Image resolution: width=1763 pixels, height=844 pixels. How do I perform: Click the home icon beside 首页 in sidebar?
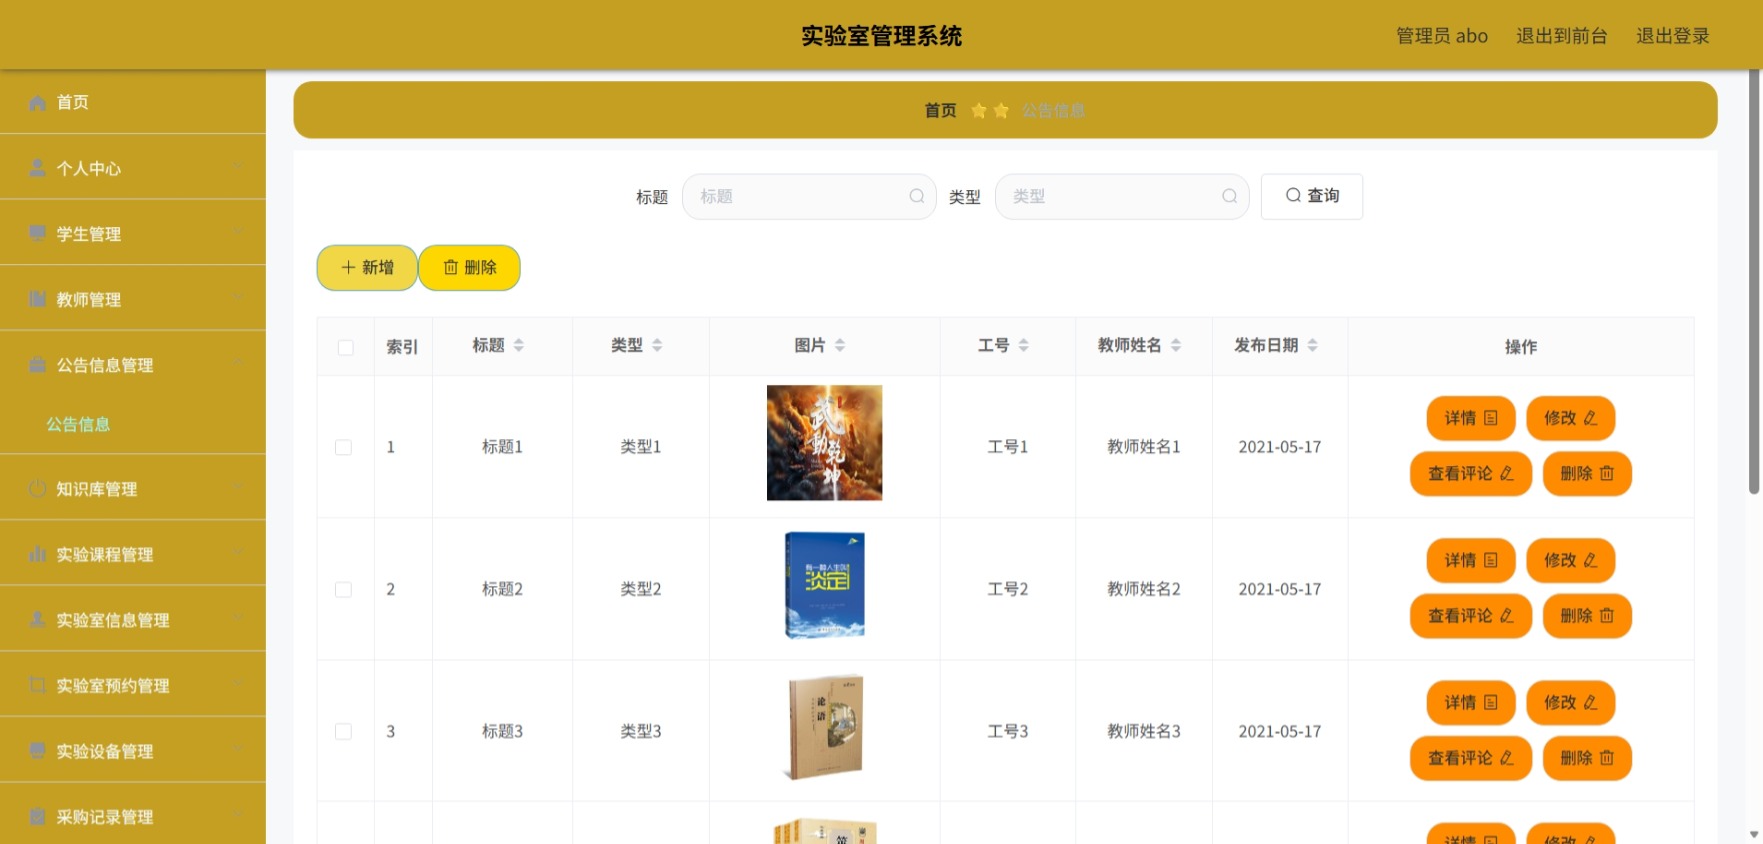(37, 103)
